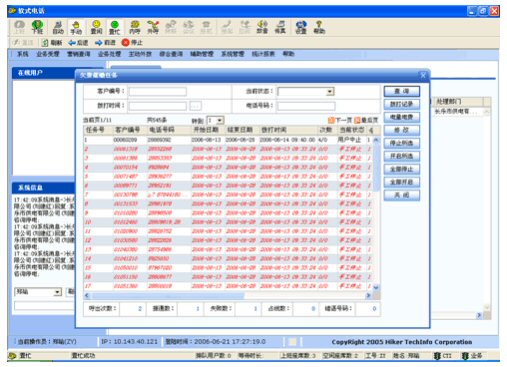Click the 查询 button
The height and width of the screenshot is (367, 507).
(402, 91)
